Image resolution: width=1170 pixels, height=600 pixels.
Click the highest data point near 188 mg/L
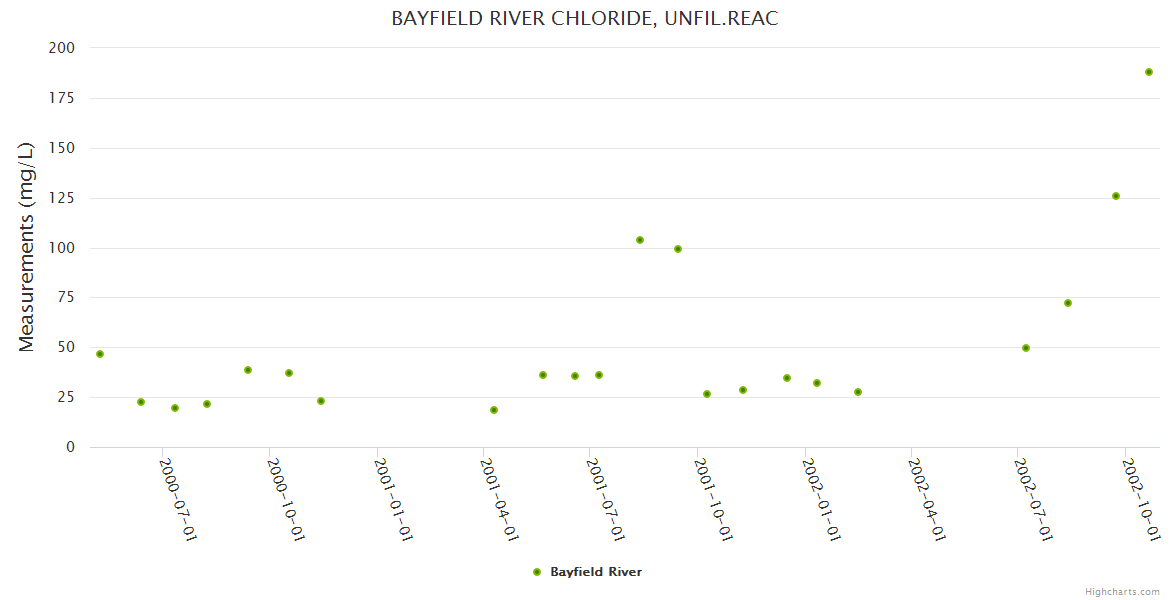point(1149,72)
